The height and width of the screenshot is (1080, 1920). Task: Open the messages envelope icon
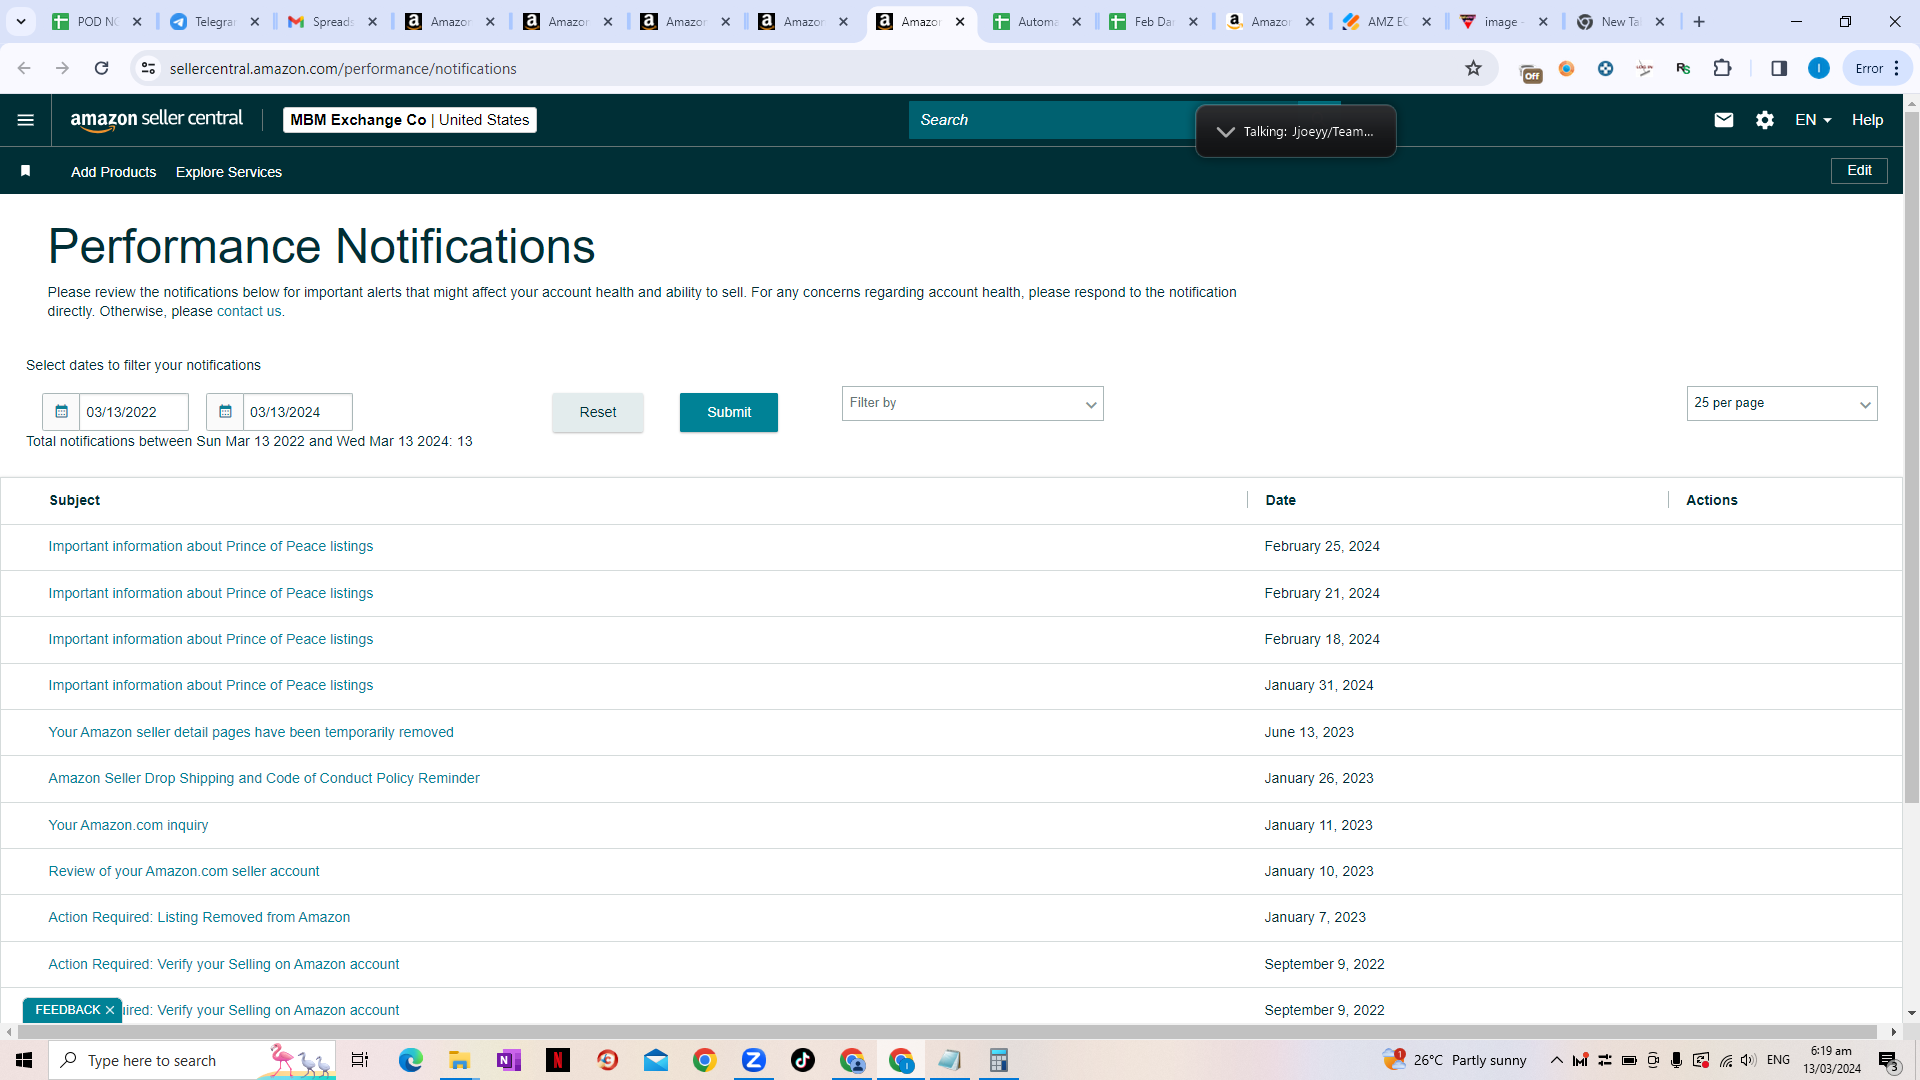pyautogui.click(x=1723, y=120)
